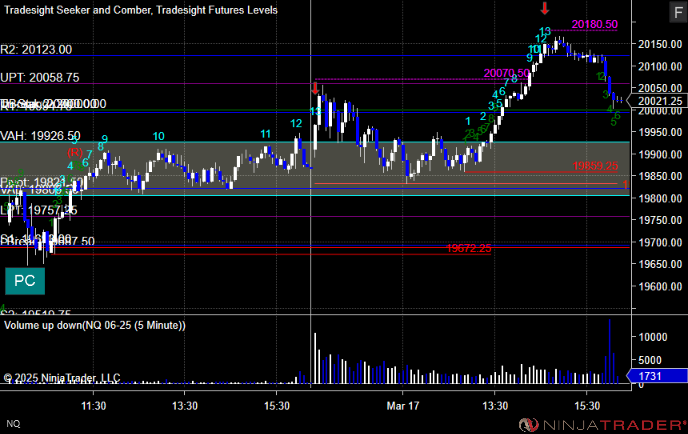Click the teal PC button
Screen dimensions: 688x434
(25, 281)
